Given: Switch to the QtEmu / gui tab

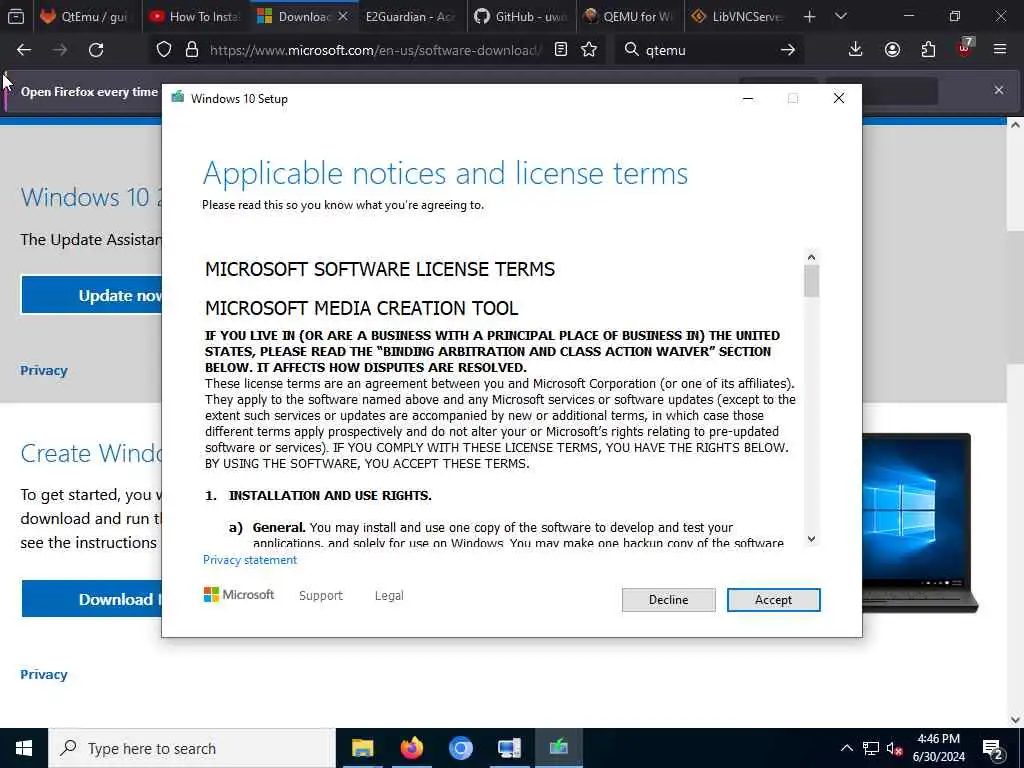Looking at the screenshot, I should [86, 16].
